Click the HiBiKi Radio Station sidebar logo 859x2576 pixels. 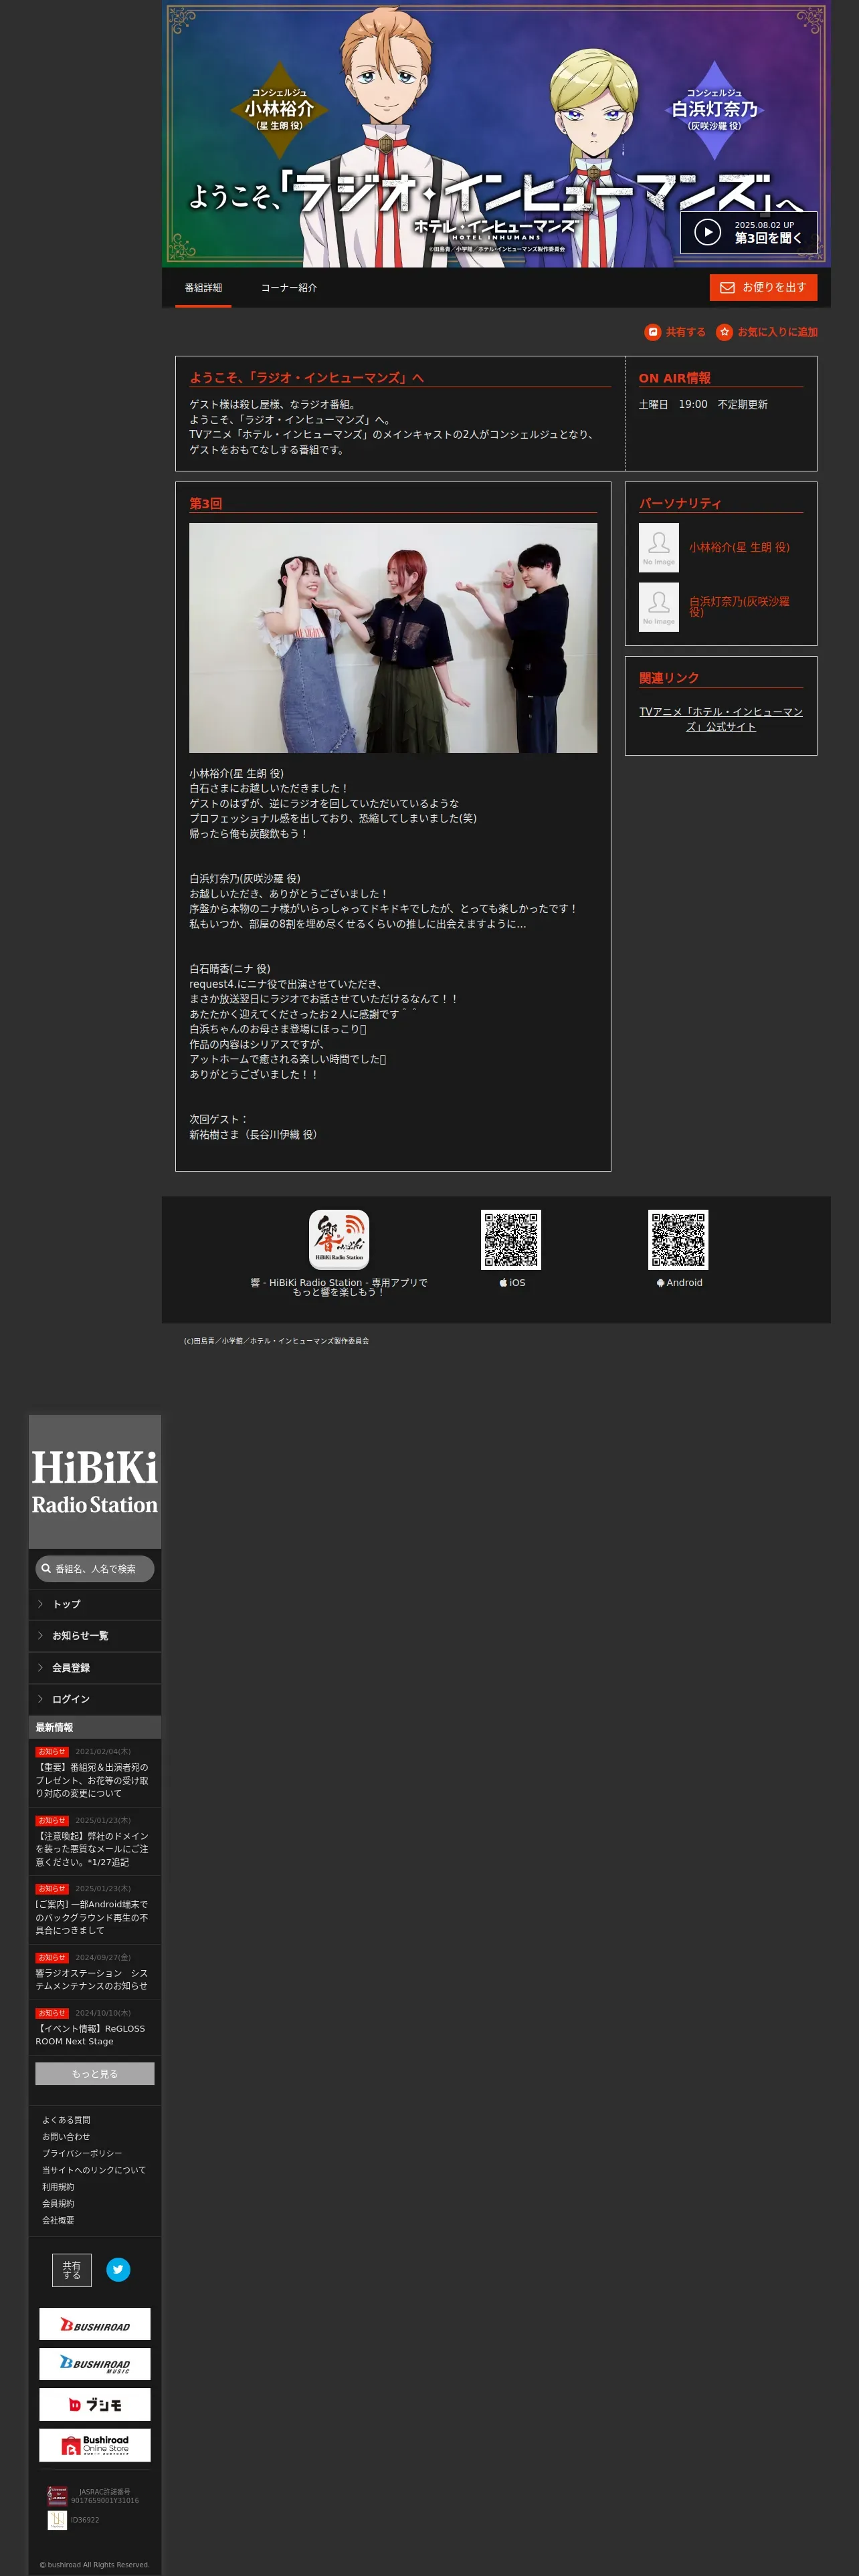tap(95, 1483)
